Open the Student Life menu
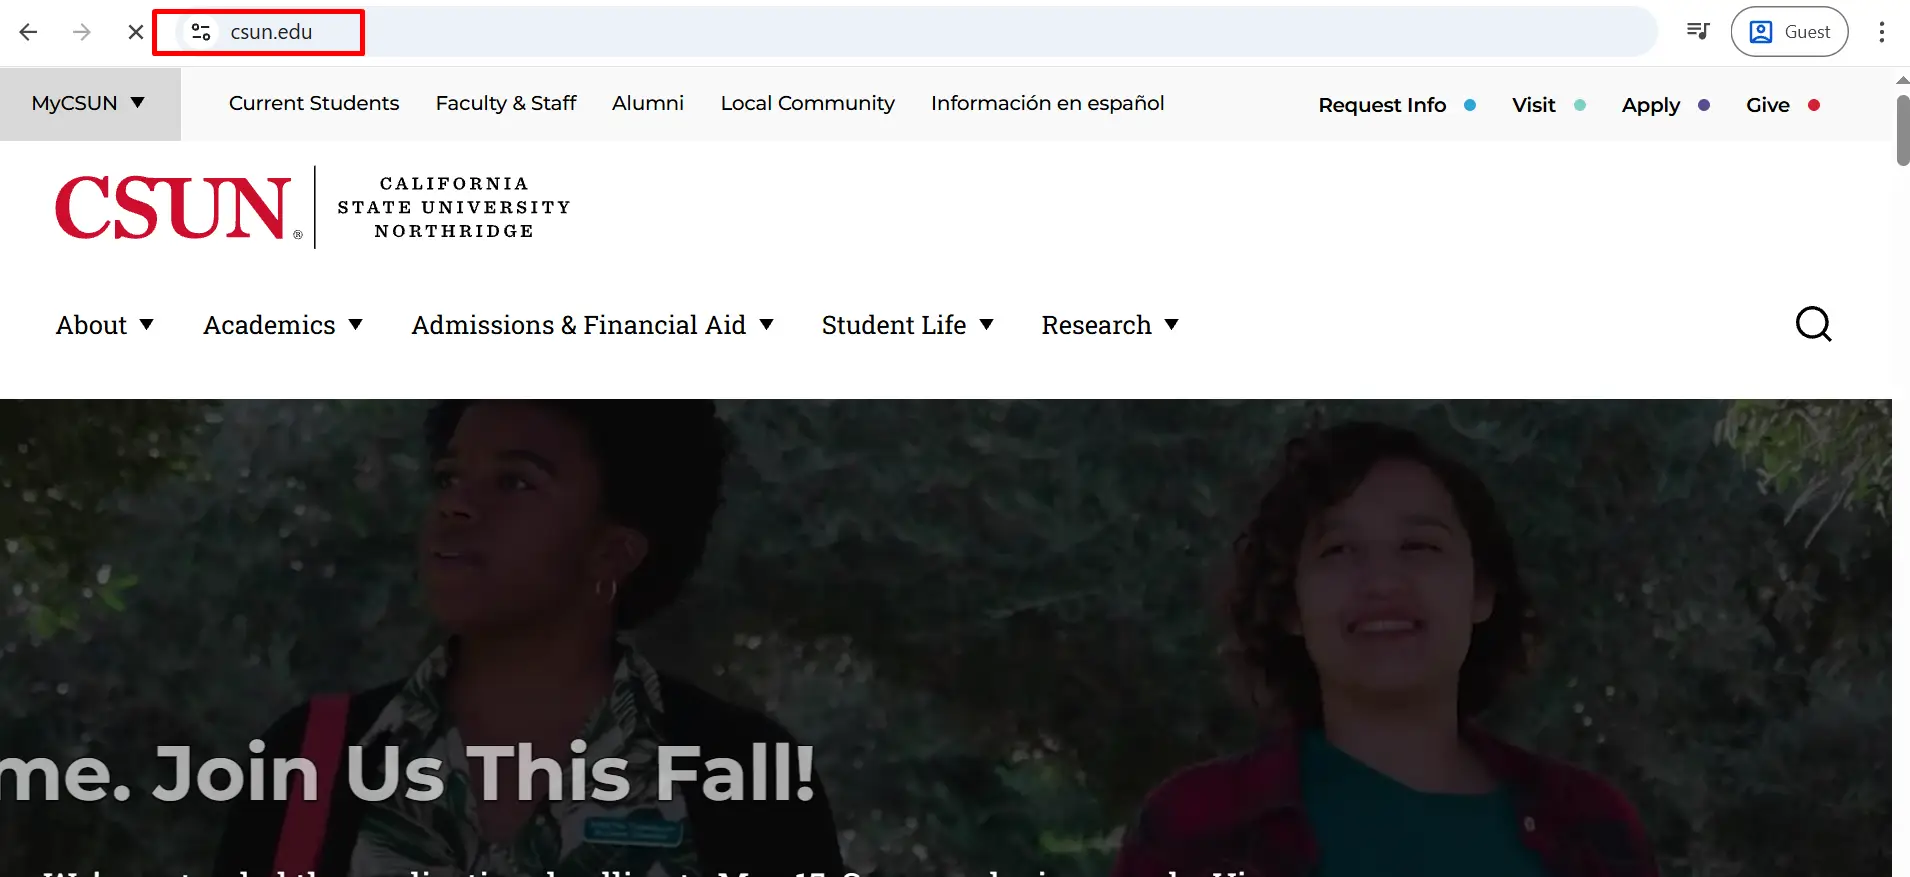The height and width of the screenshot is (877, 1910). coord(908,325)
